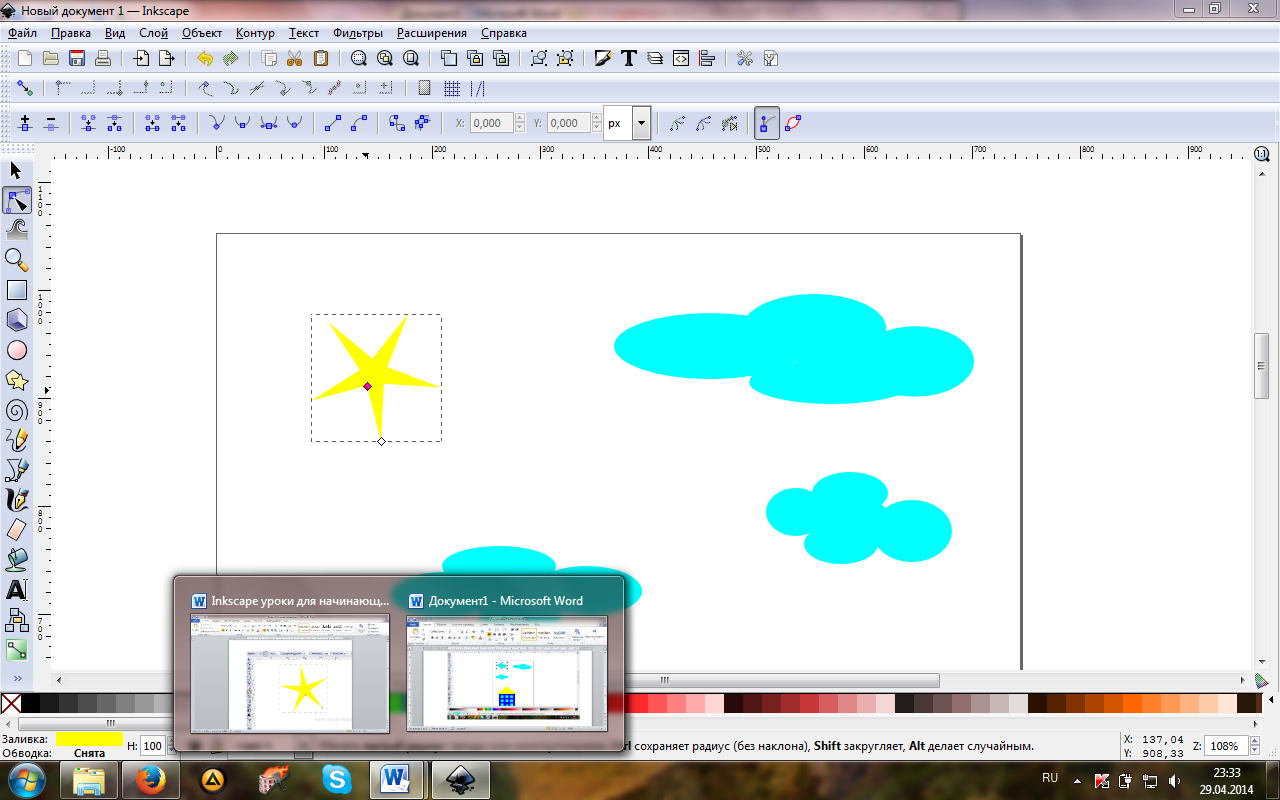
Task: Select the Spiral tool
Action: pyautogui.click(x=16, y=410)
